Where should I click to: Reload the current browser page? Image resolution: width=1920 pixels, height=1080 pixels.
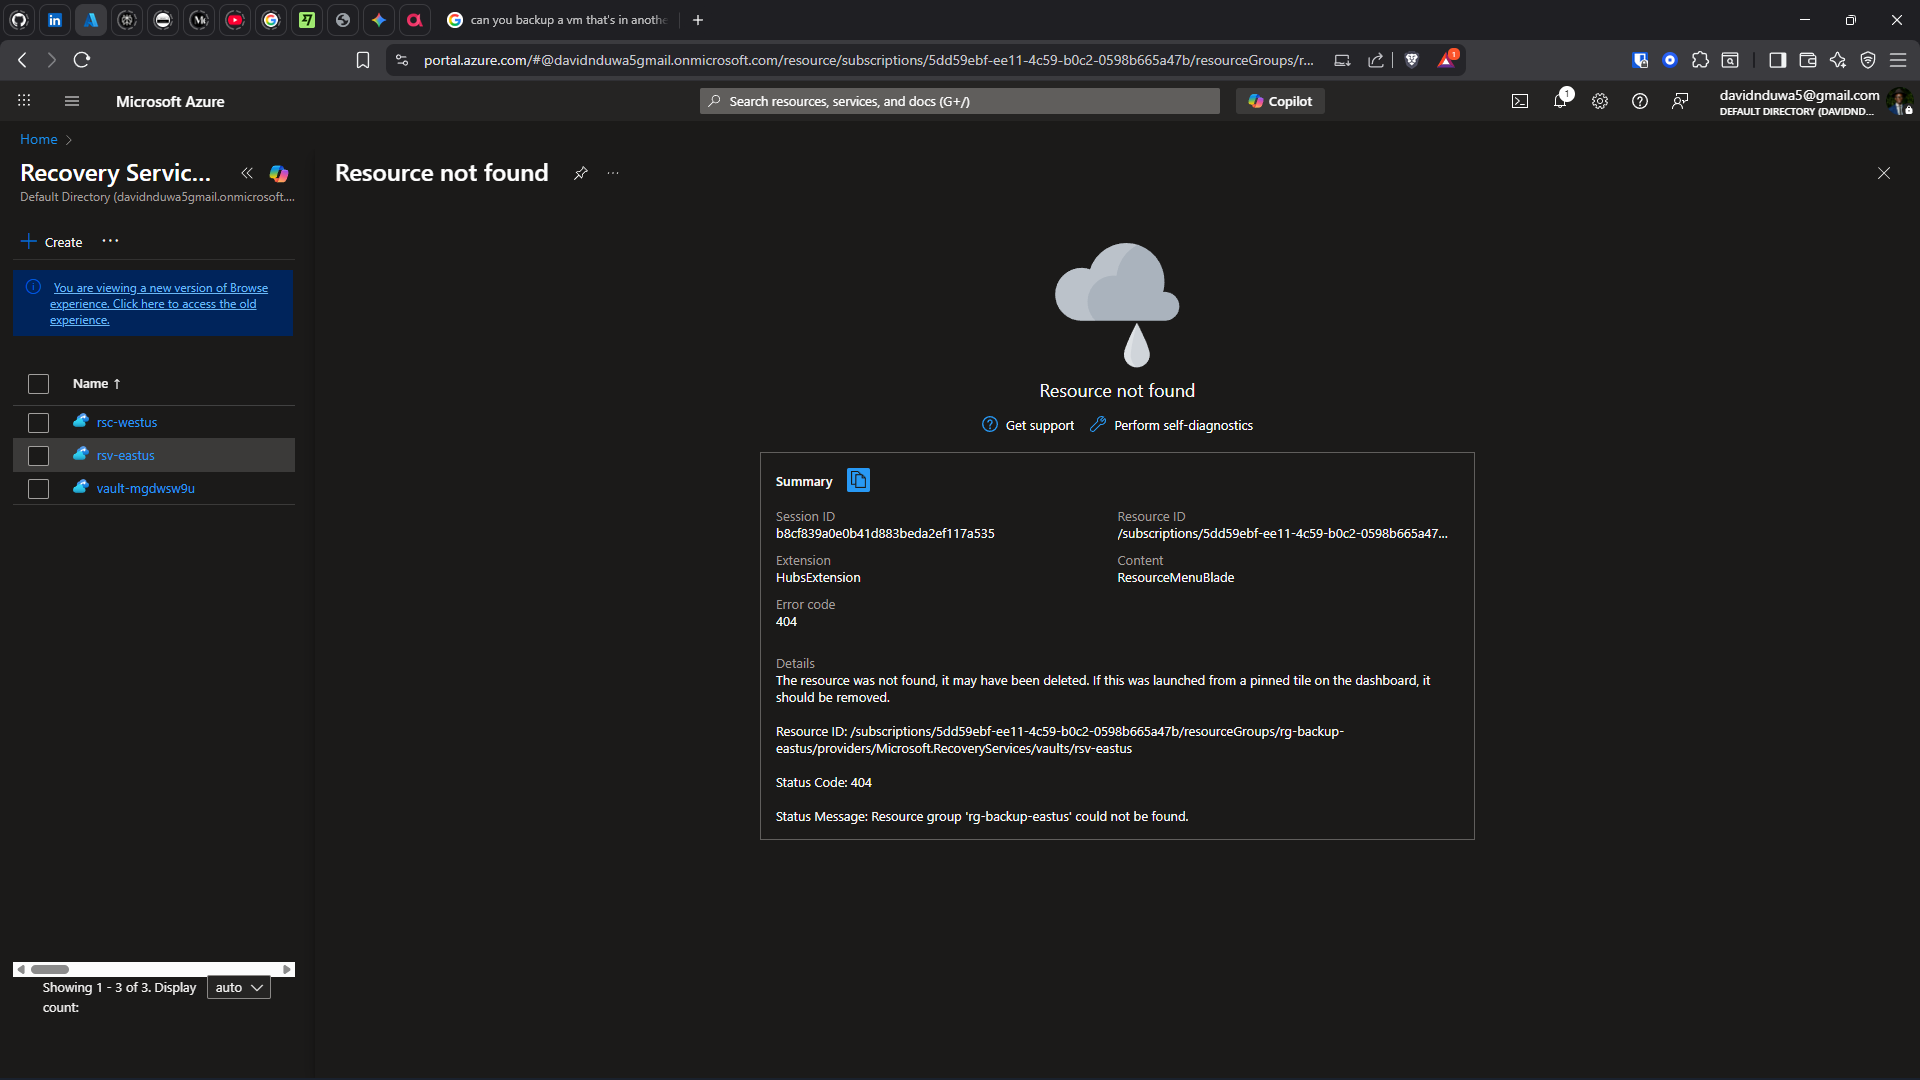[x=82, y=60]
